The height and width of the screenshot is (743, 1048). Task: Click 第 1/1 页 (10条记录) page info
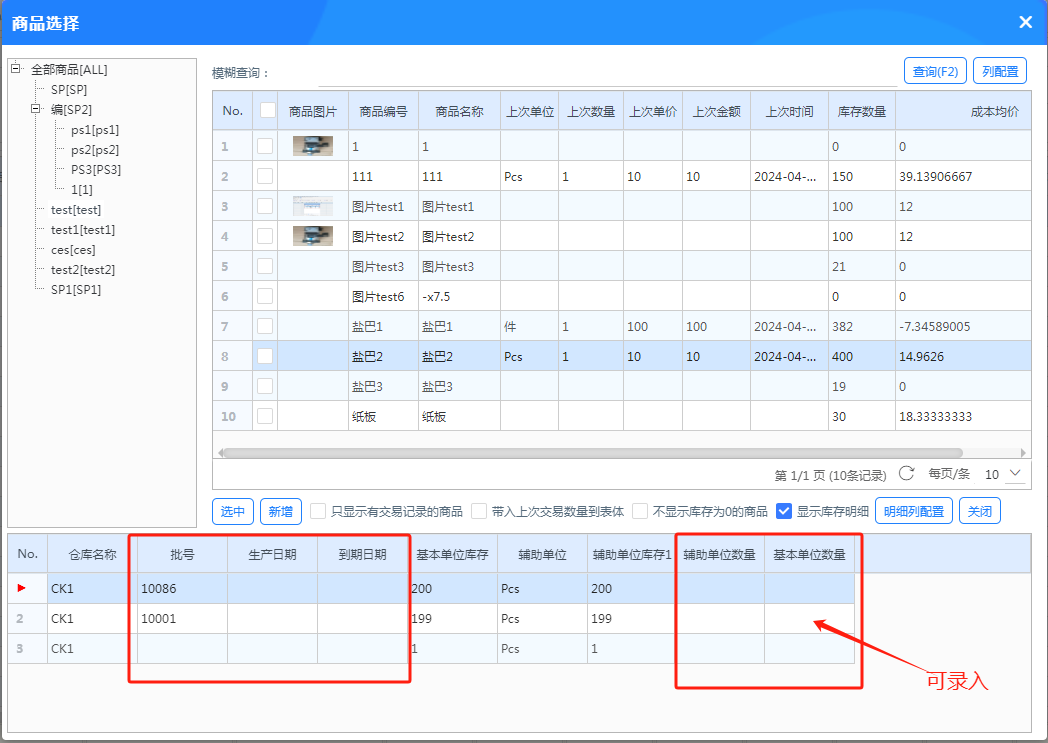(x=830, y=475)
